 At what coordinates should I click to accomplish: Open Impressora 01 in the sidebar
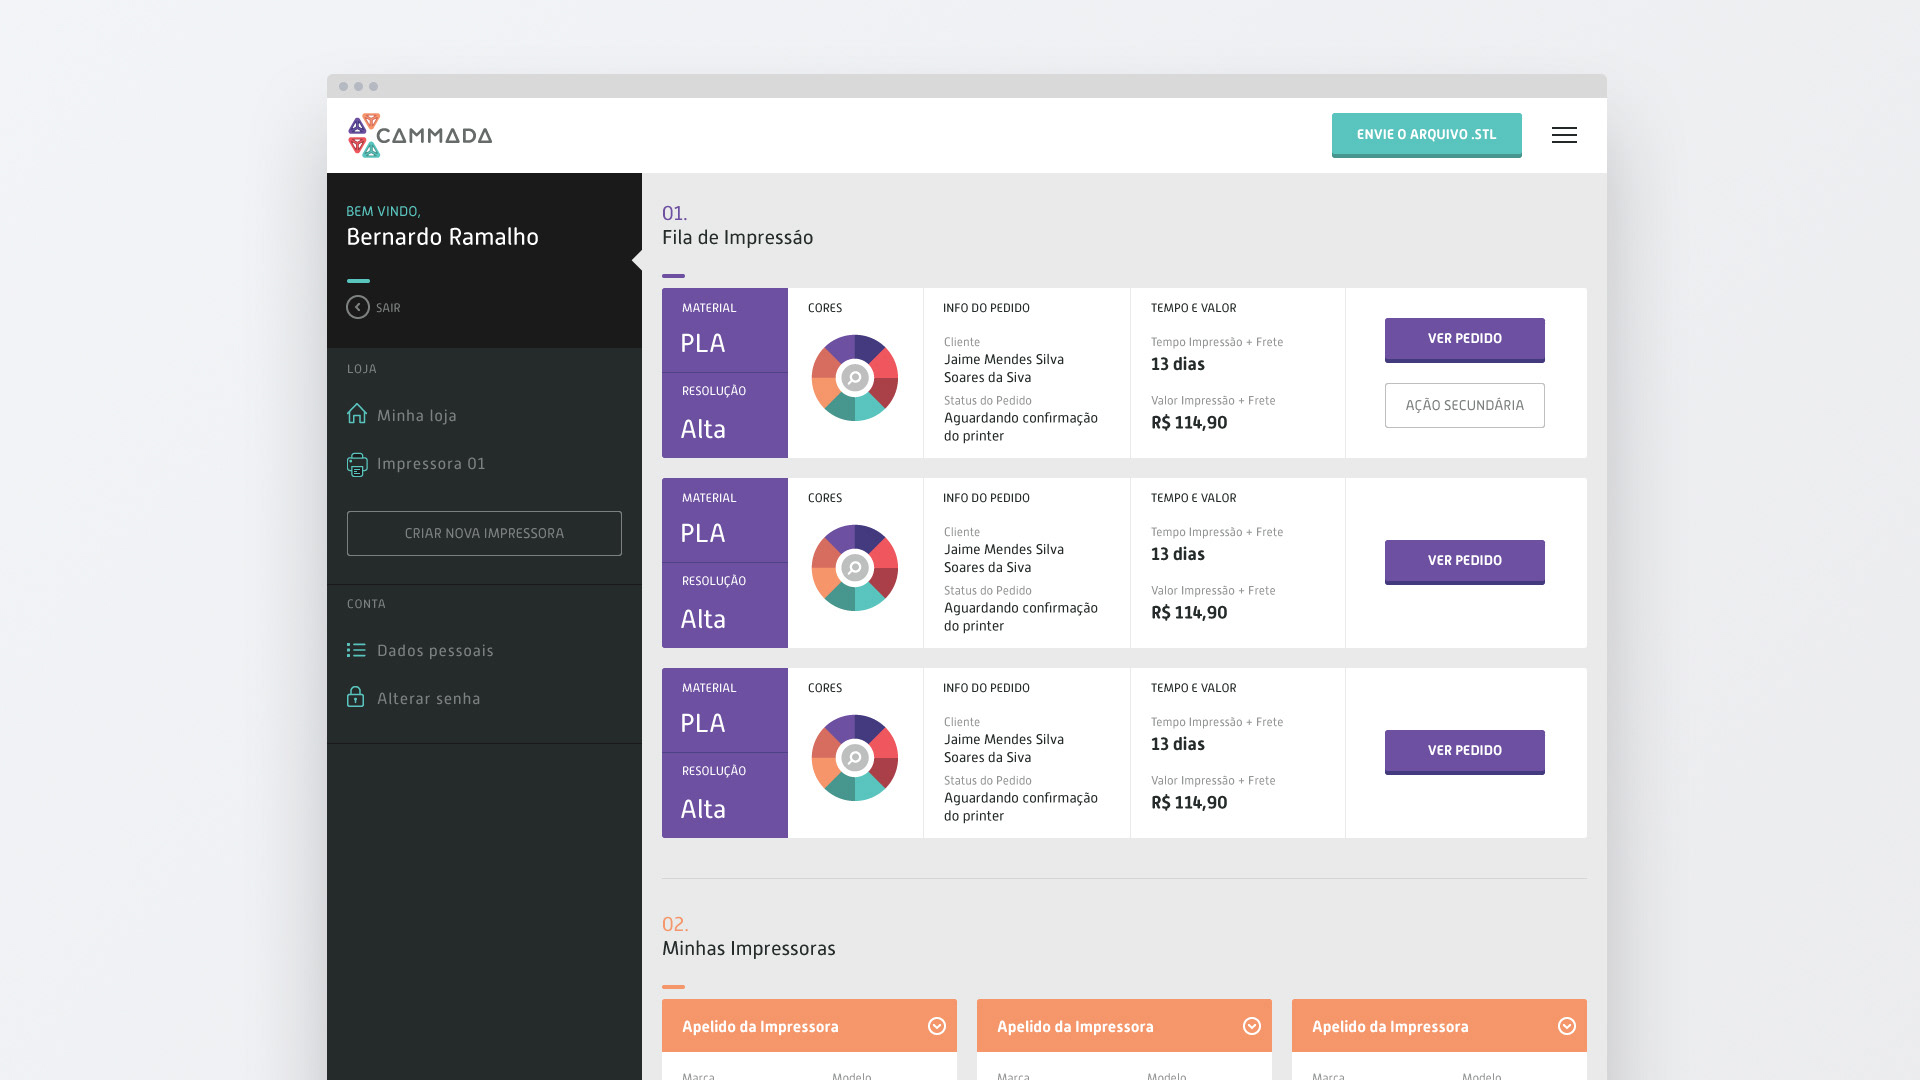(431, 464)
